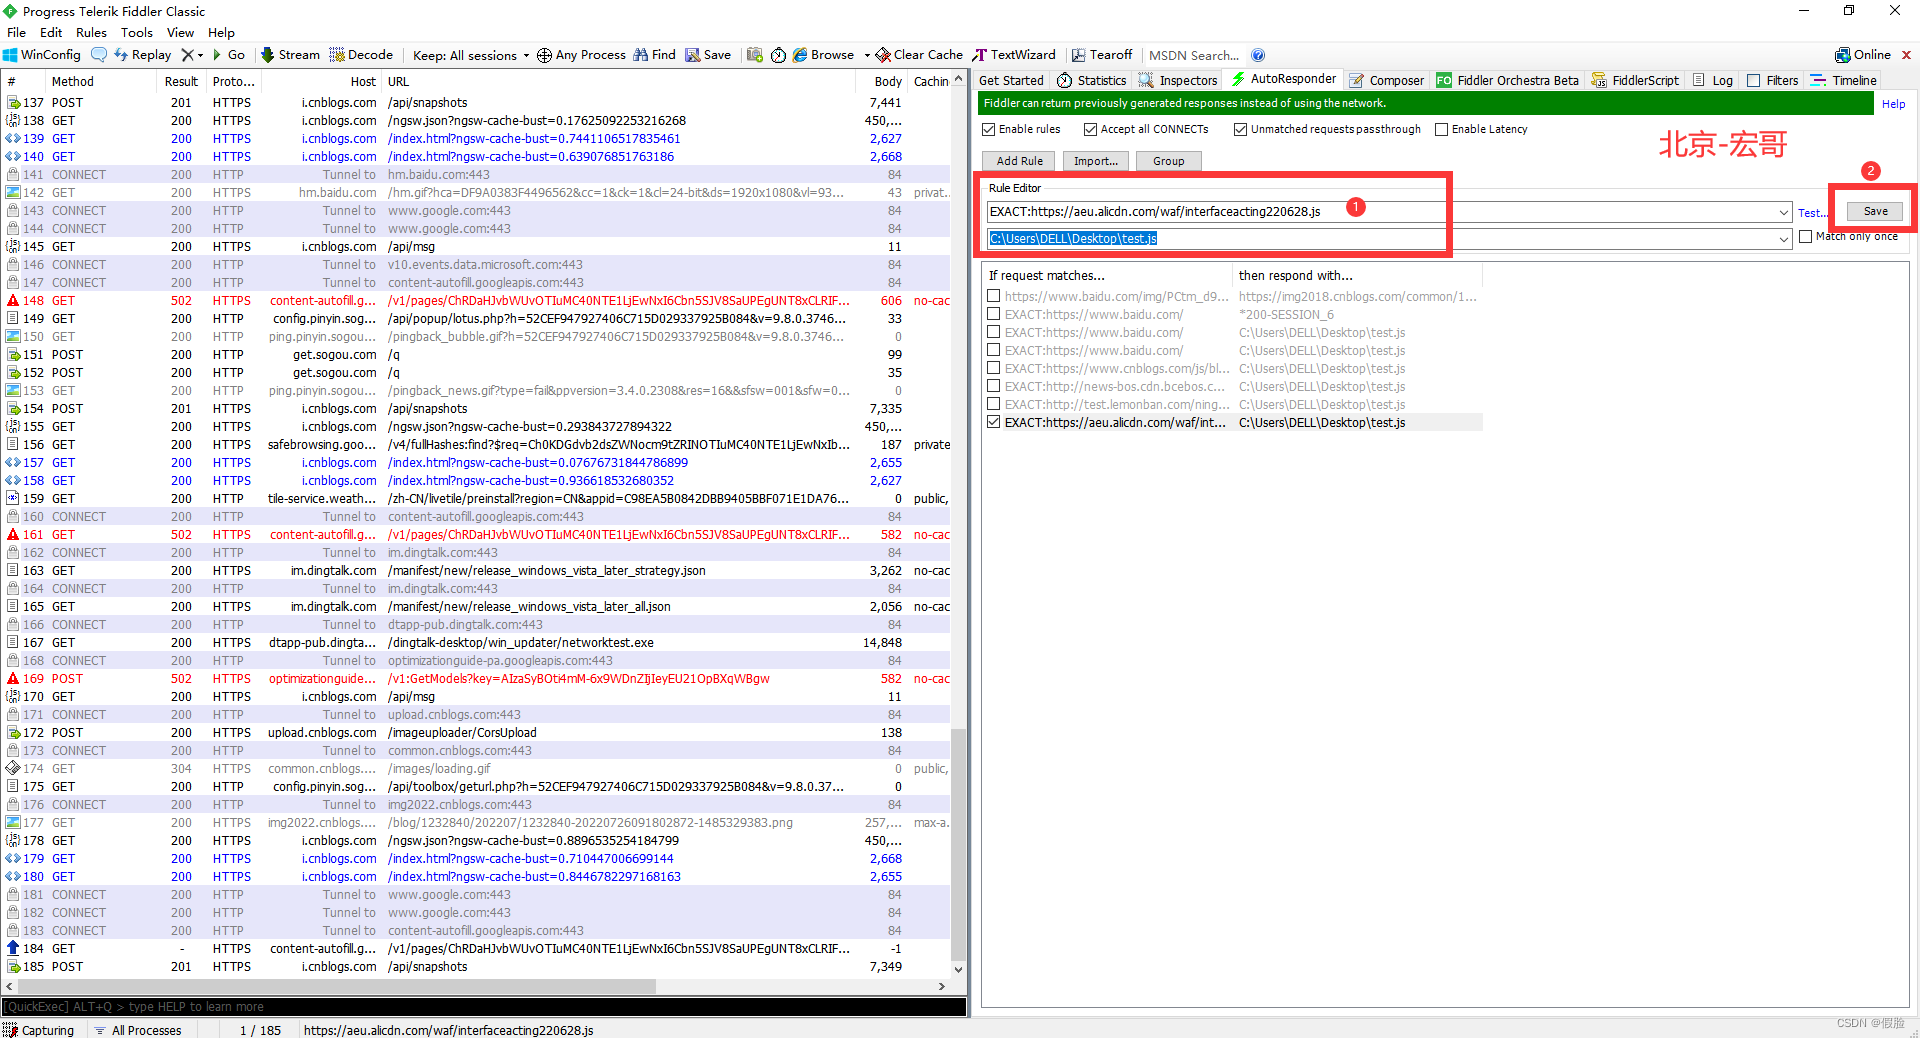Uncheck the aeu.alicdn.com rule checkbox
The height and width of the screenshot is (1038, 1920).
pyautogui.click(x=993, y=423)
